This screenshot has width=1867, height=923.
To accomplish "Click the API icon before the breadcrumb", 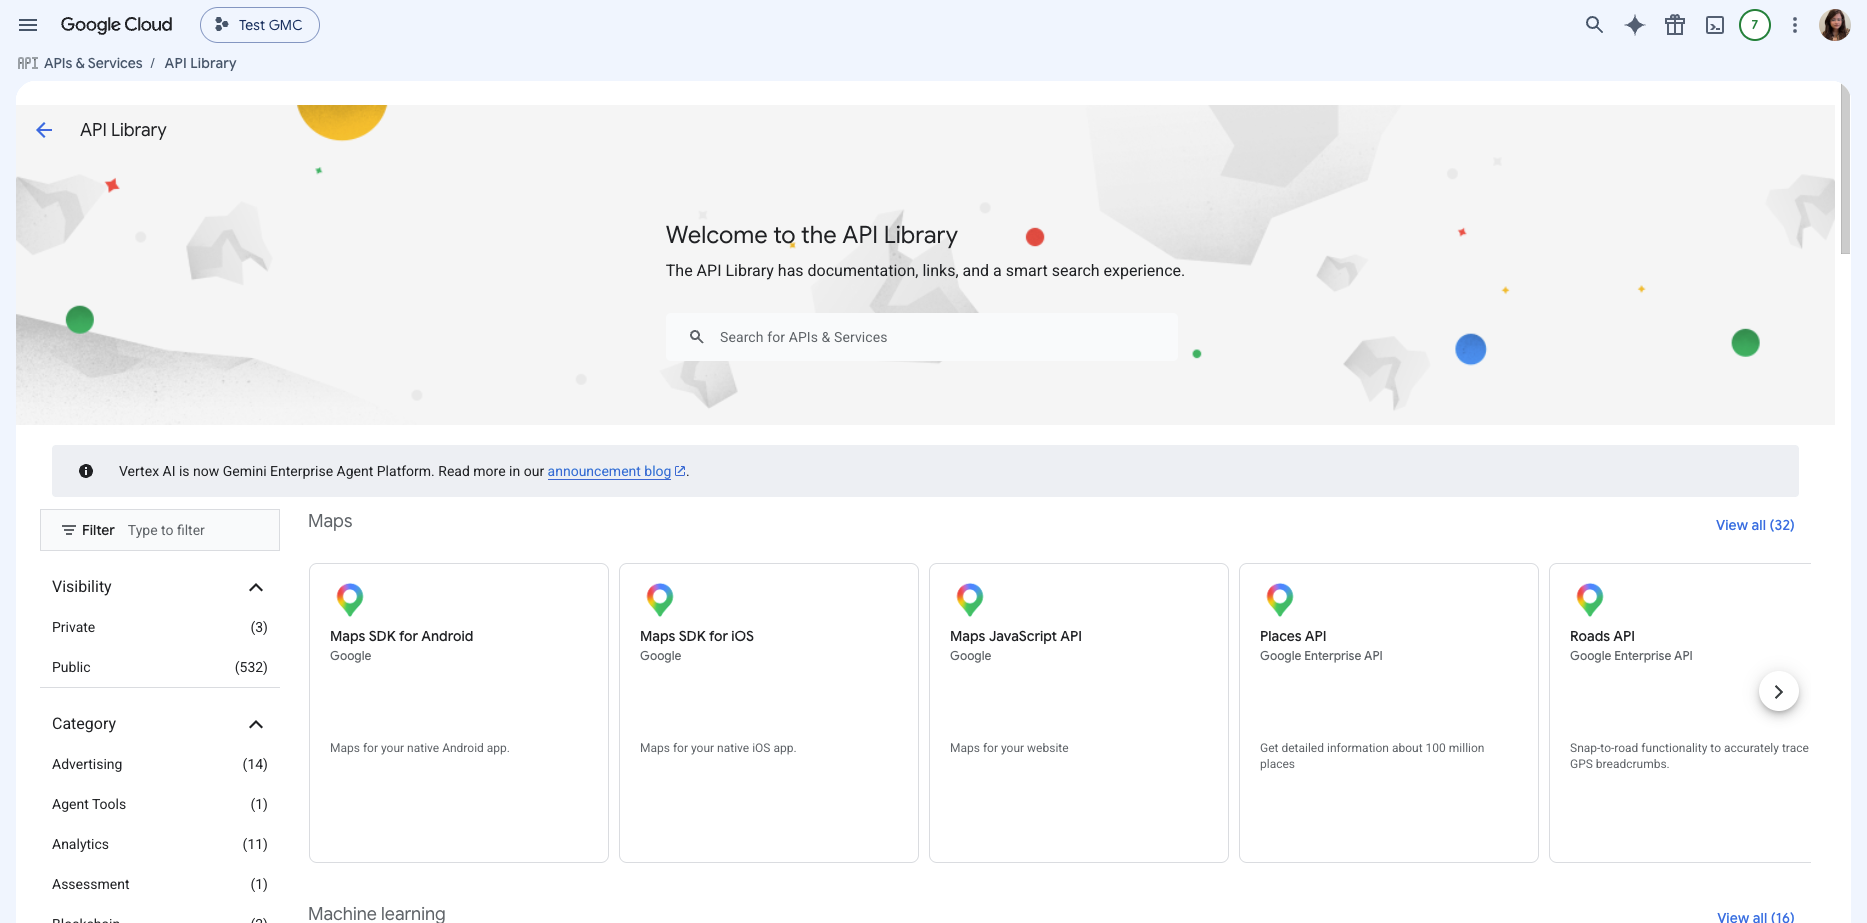I will pos(28,63).
